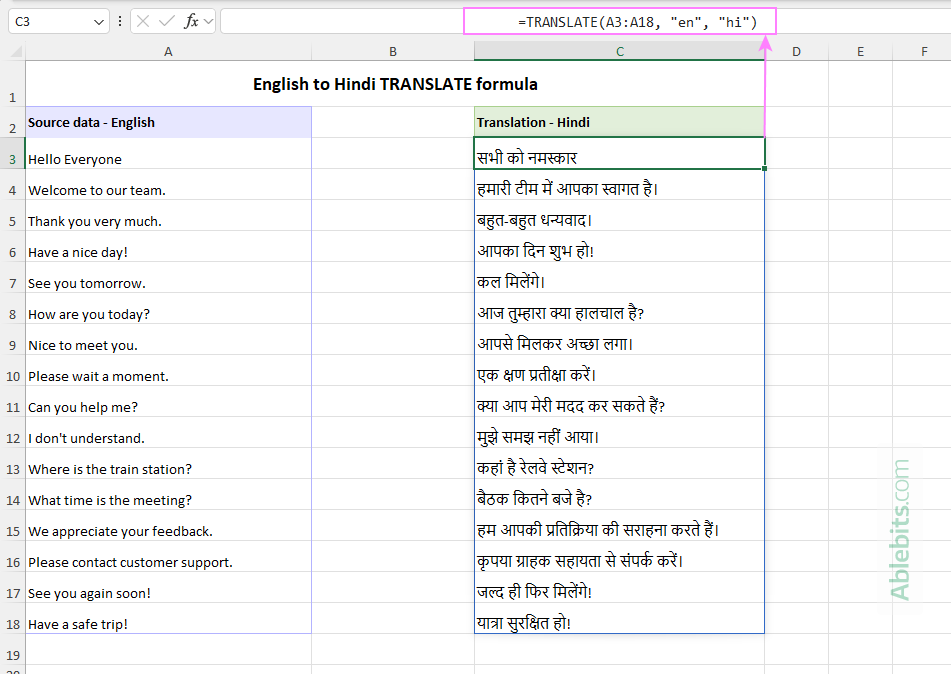Select the cell 'How are you today?'
The width and height of the screenshot is (951, 674).
[x=168, y=308]
